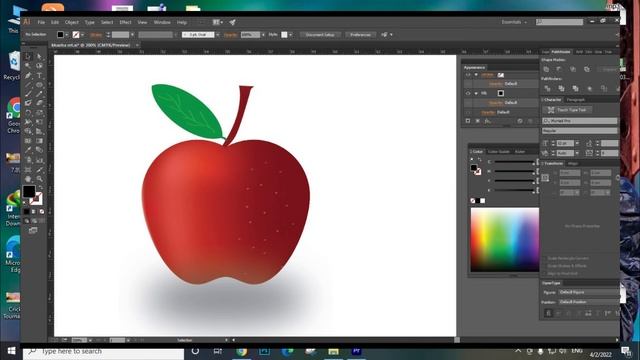Select the Paintbrush tool

[x=28, y=94]
